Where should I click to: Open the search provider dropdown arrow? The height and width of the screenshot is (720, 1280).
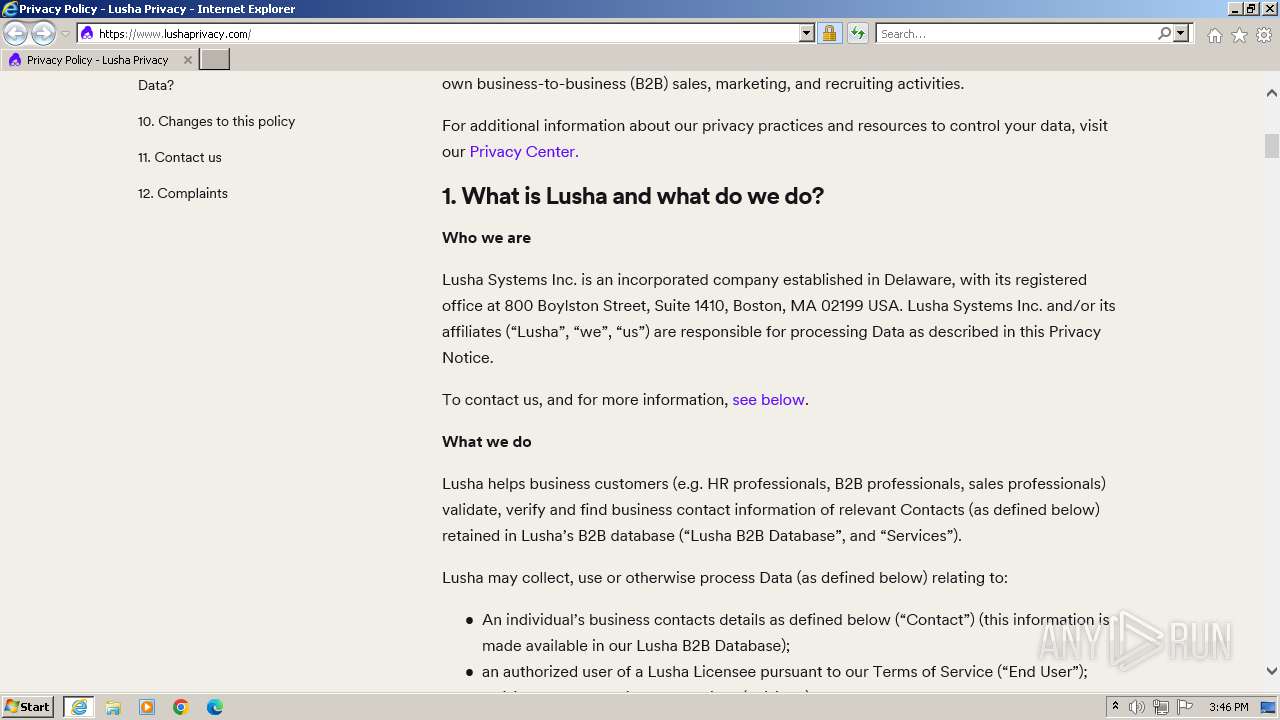tap(1181, 34)
